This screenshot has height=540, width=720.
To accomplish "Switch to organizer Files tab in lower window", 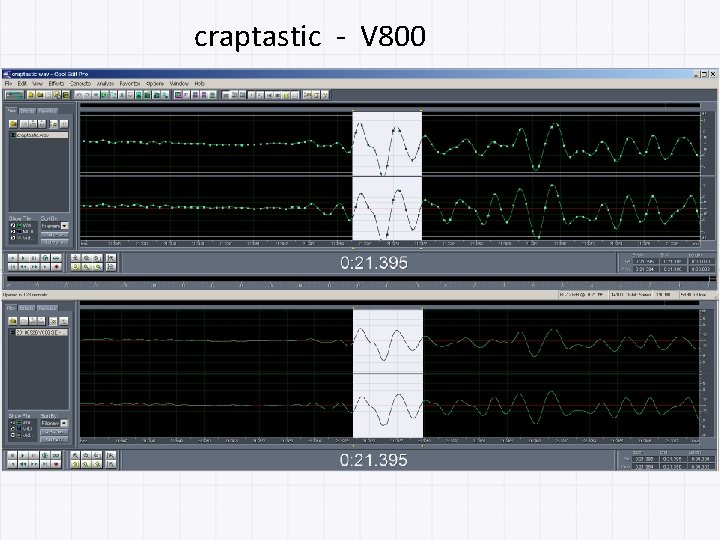I will [11, 308].
